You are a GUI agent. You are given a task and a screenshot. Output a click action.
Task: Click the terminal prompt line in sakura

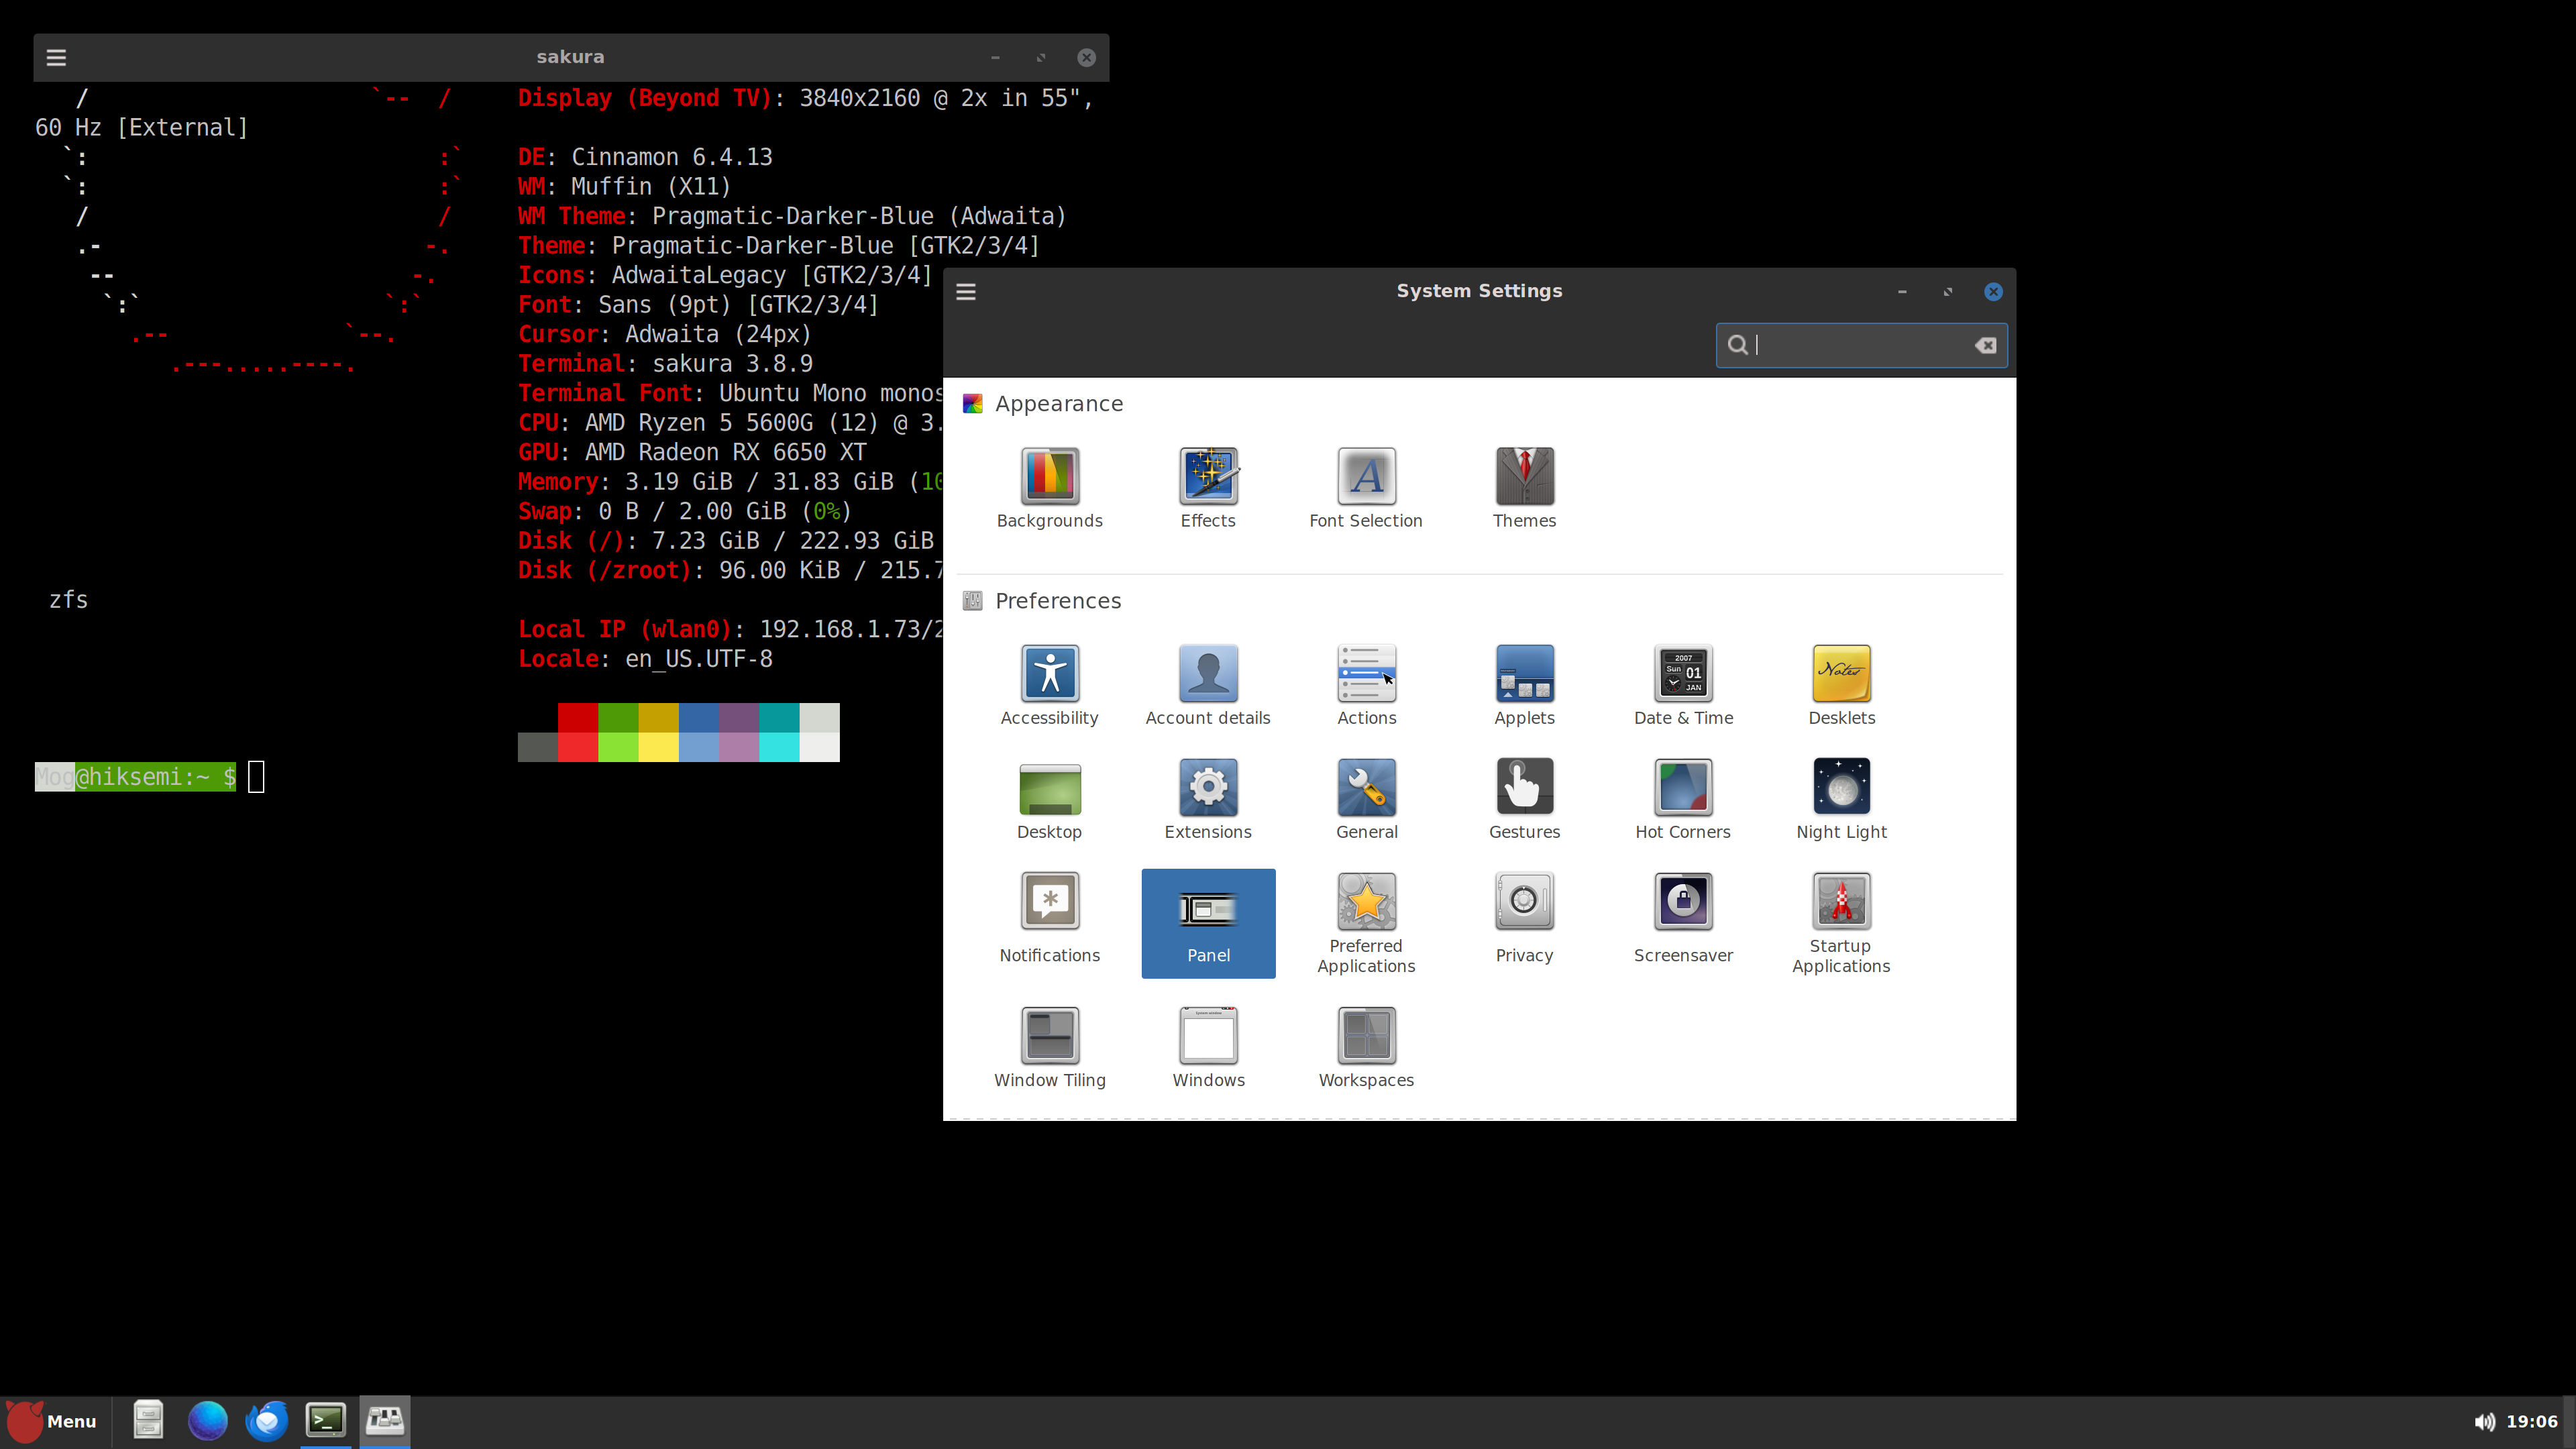pos(150,777)
